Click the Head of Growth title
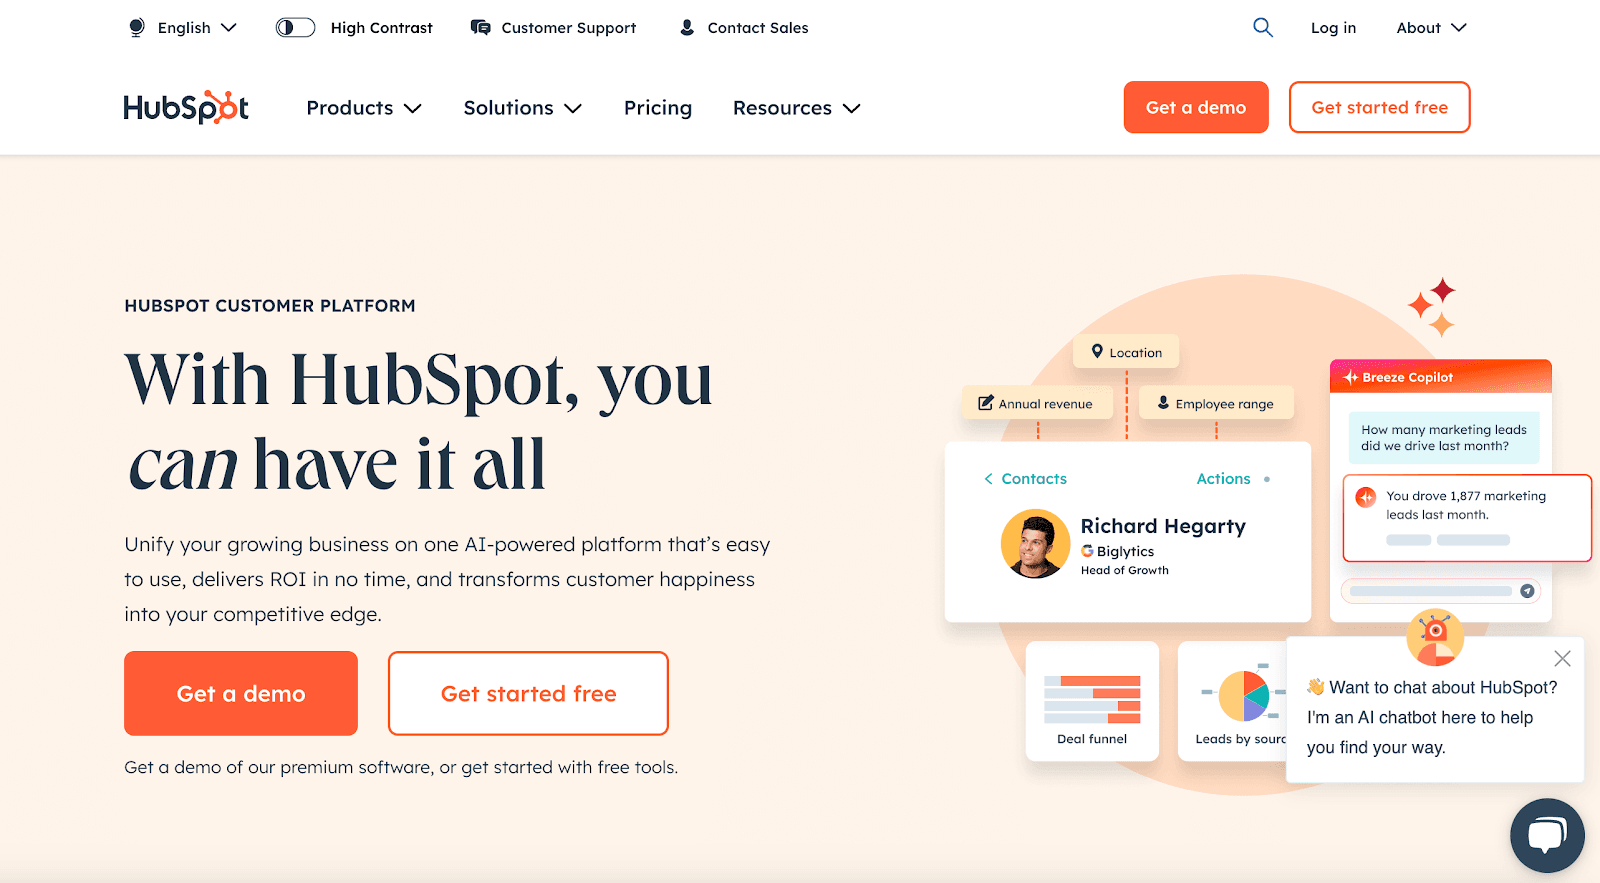1600x883 pixels. pyautogui.click(x=1124, y=570)
